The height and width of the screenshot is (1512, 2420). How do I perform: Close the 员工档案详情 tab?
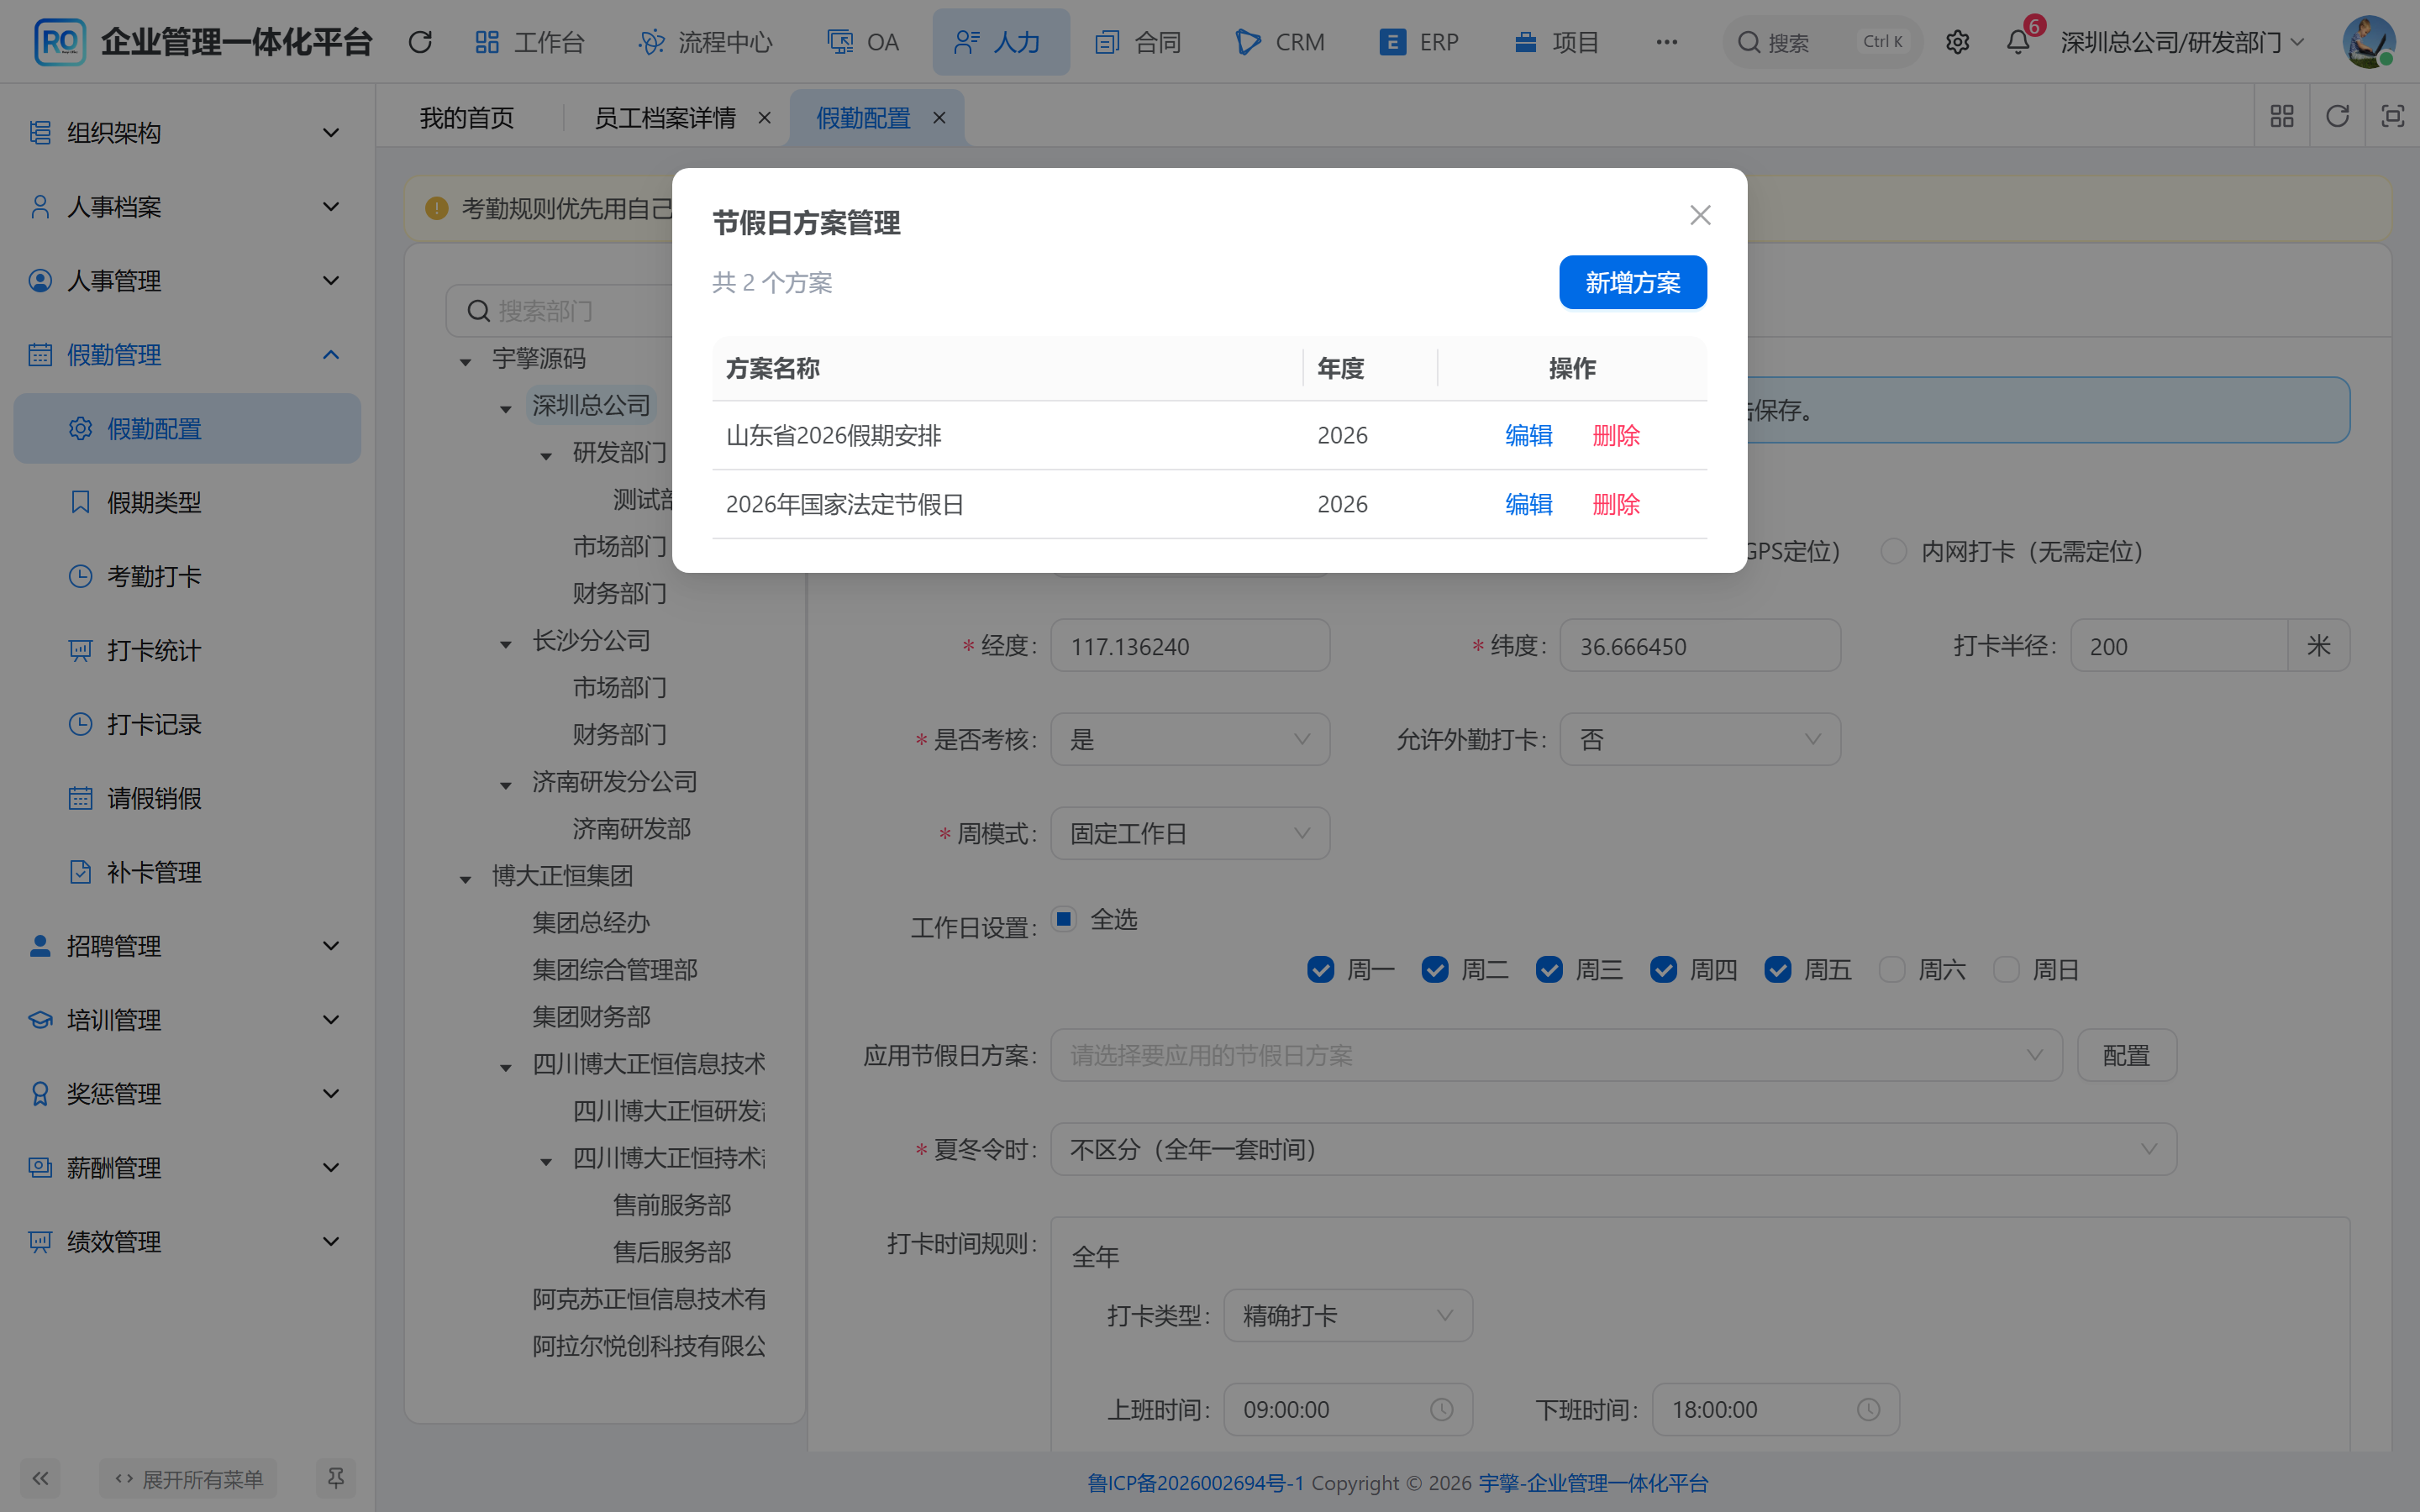tap(765, 118)
